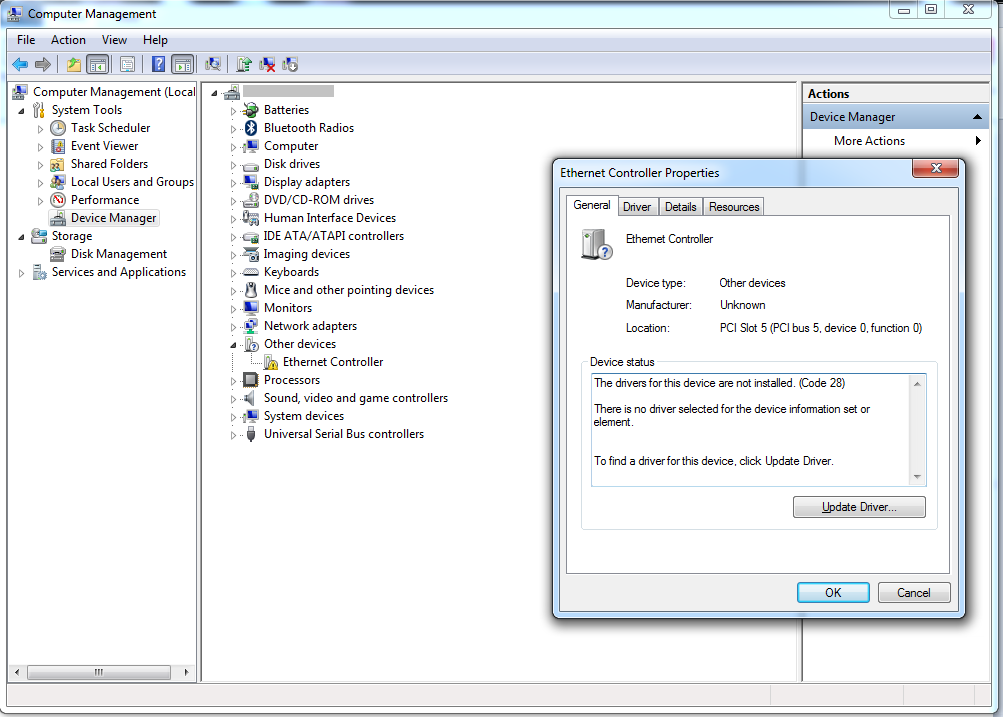Select the Display adapters icon
This screenshot has height=717, width=1003.
(x=251, y=182)
